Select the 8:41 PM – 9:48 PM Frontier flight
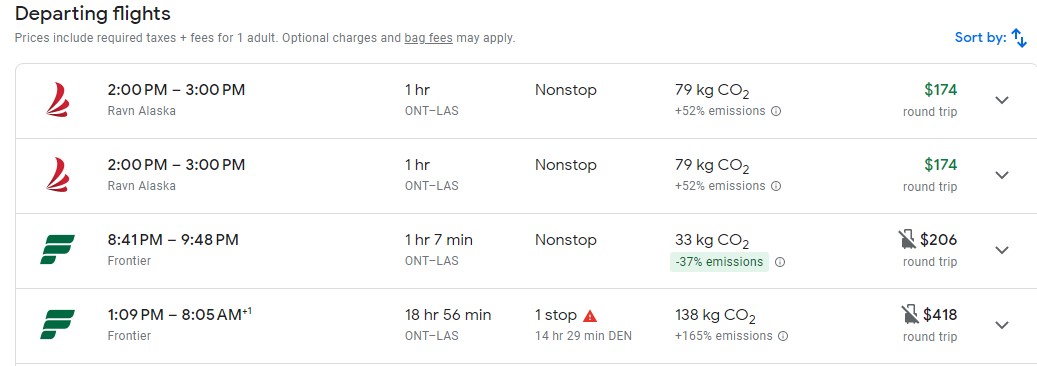The height and width of the screenshot is (366, 1037). (x=526, y=251)
